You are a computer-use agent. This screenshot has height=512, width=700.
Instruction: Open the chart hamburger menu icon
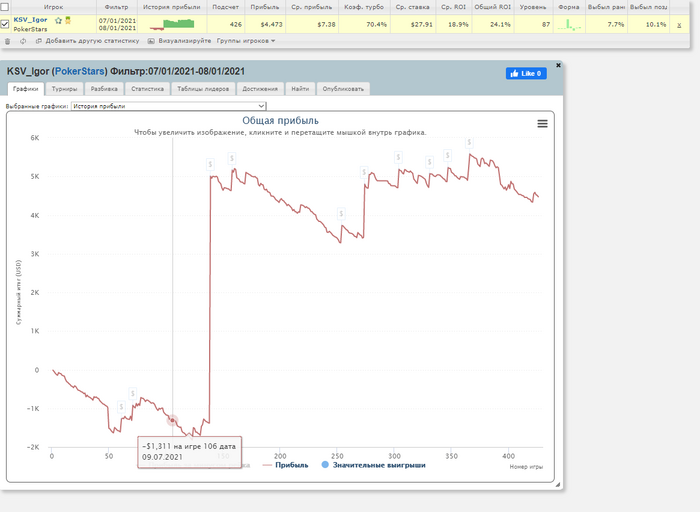(x=542, y=124)
